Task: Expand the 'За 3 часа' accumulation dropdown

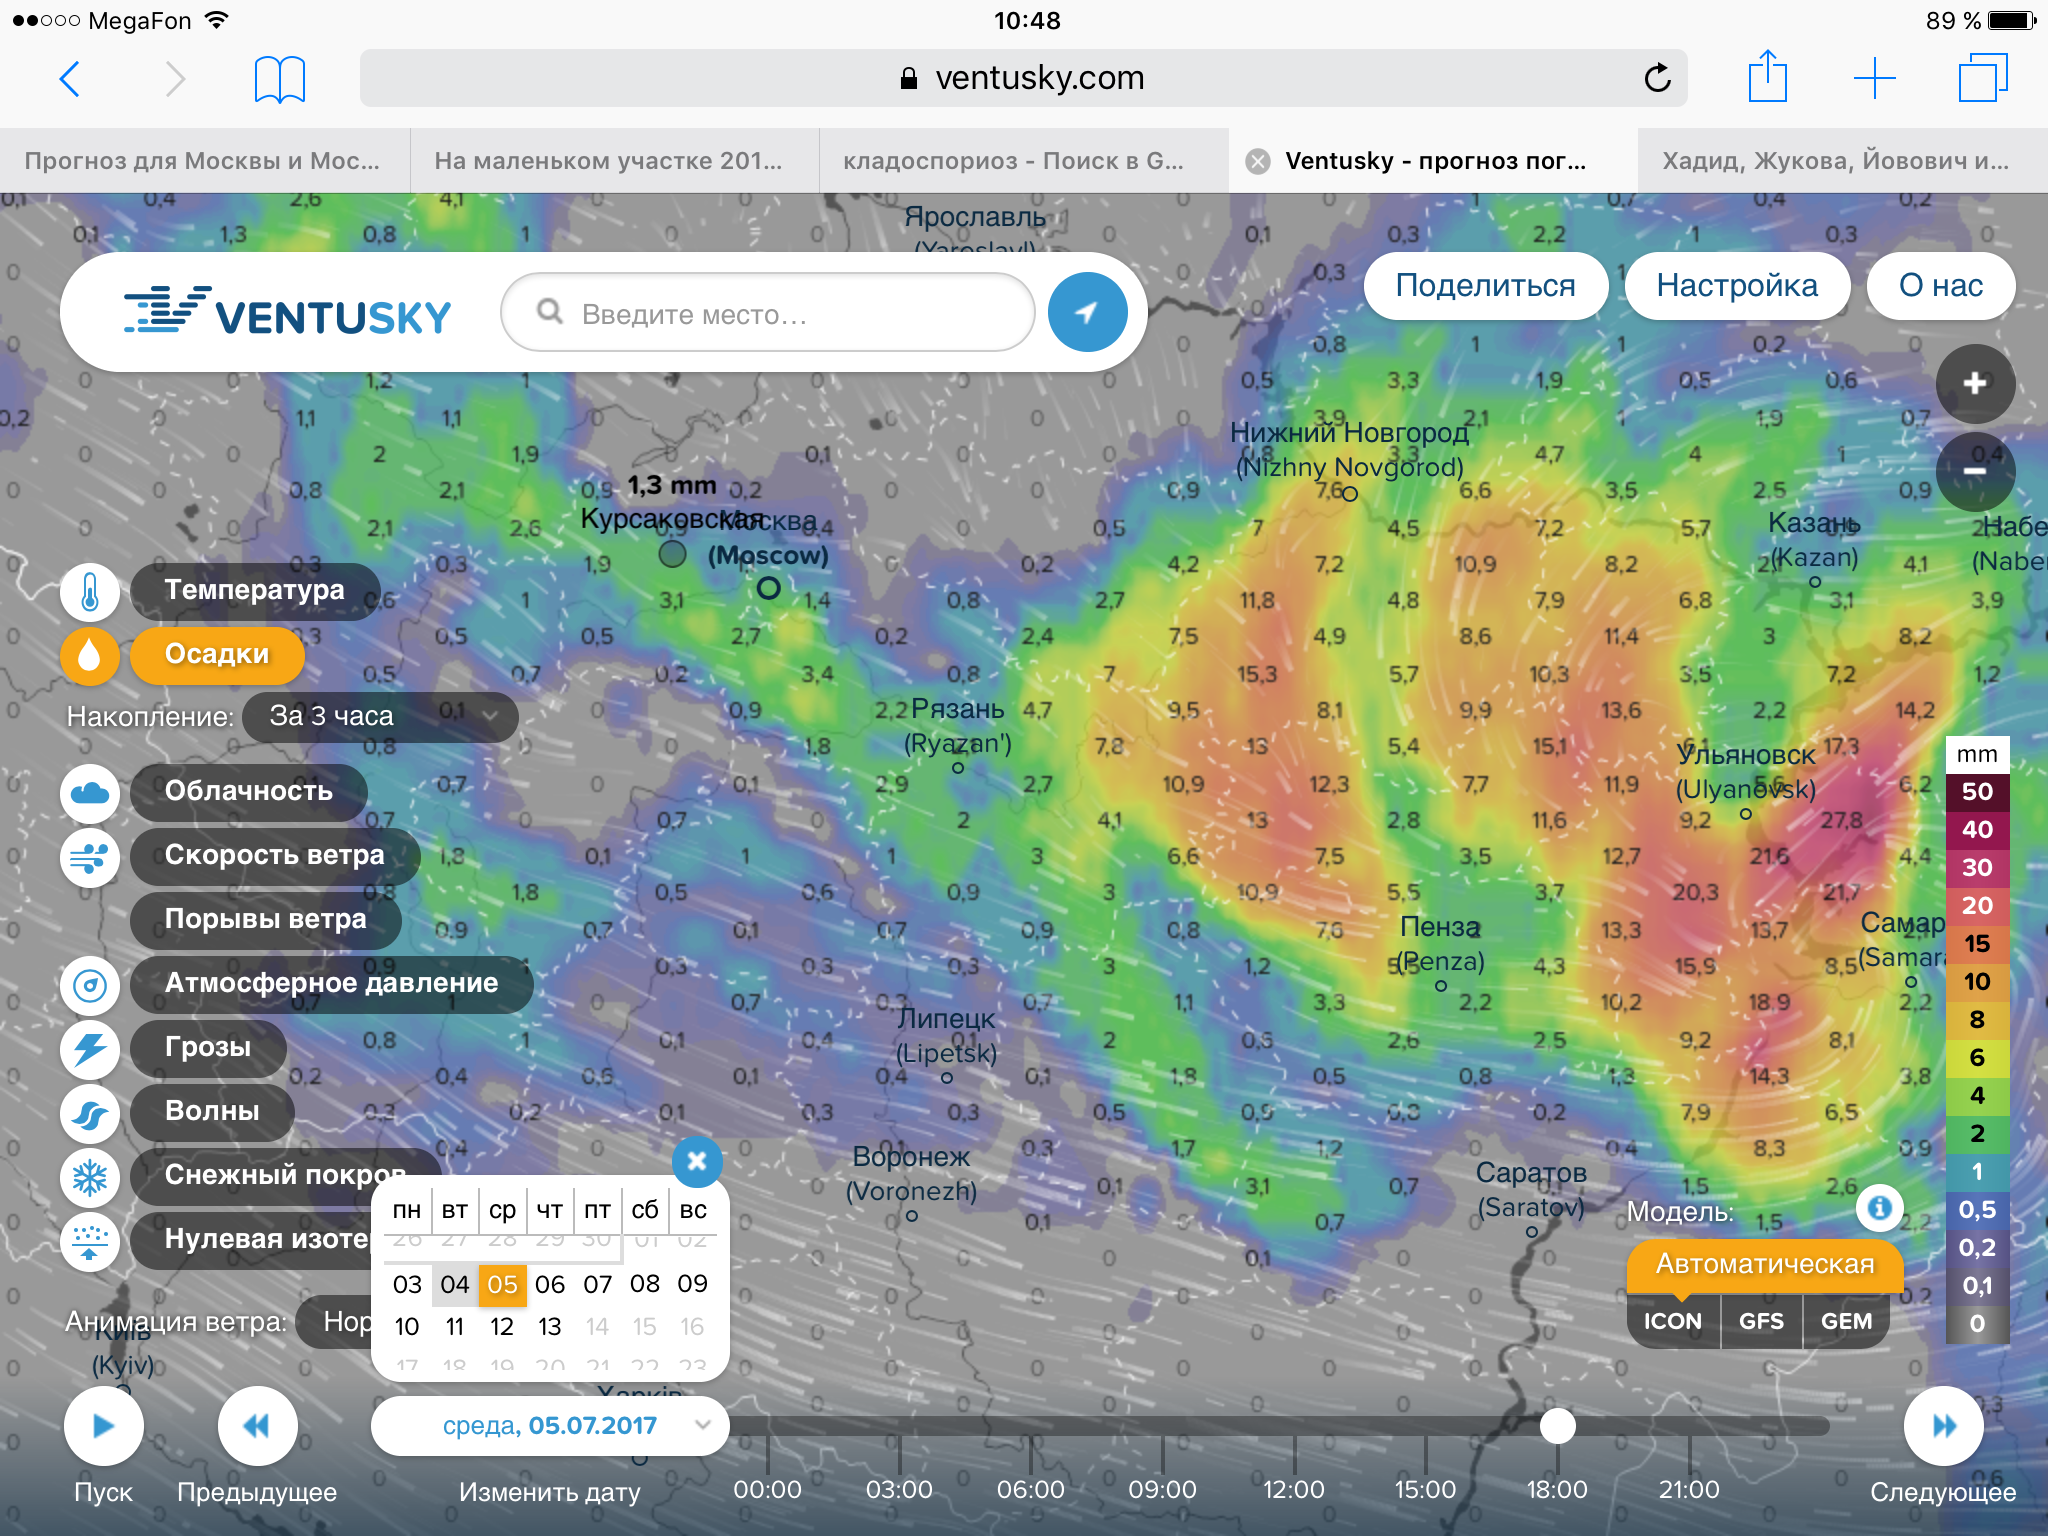Action: pos(380,716)
